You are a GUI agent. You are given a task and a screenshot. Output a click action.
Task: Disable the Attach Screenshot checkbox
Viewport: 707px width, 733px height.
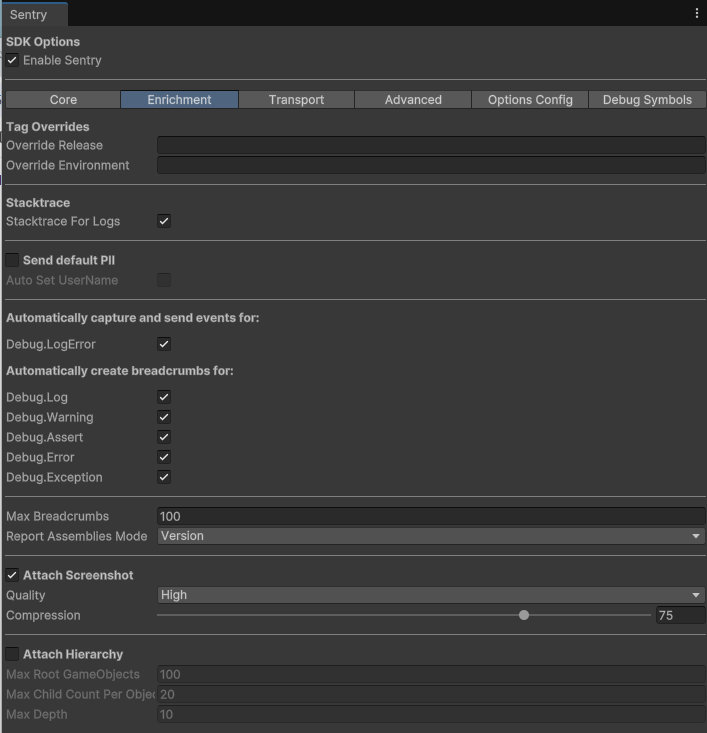12,575
